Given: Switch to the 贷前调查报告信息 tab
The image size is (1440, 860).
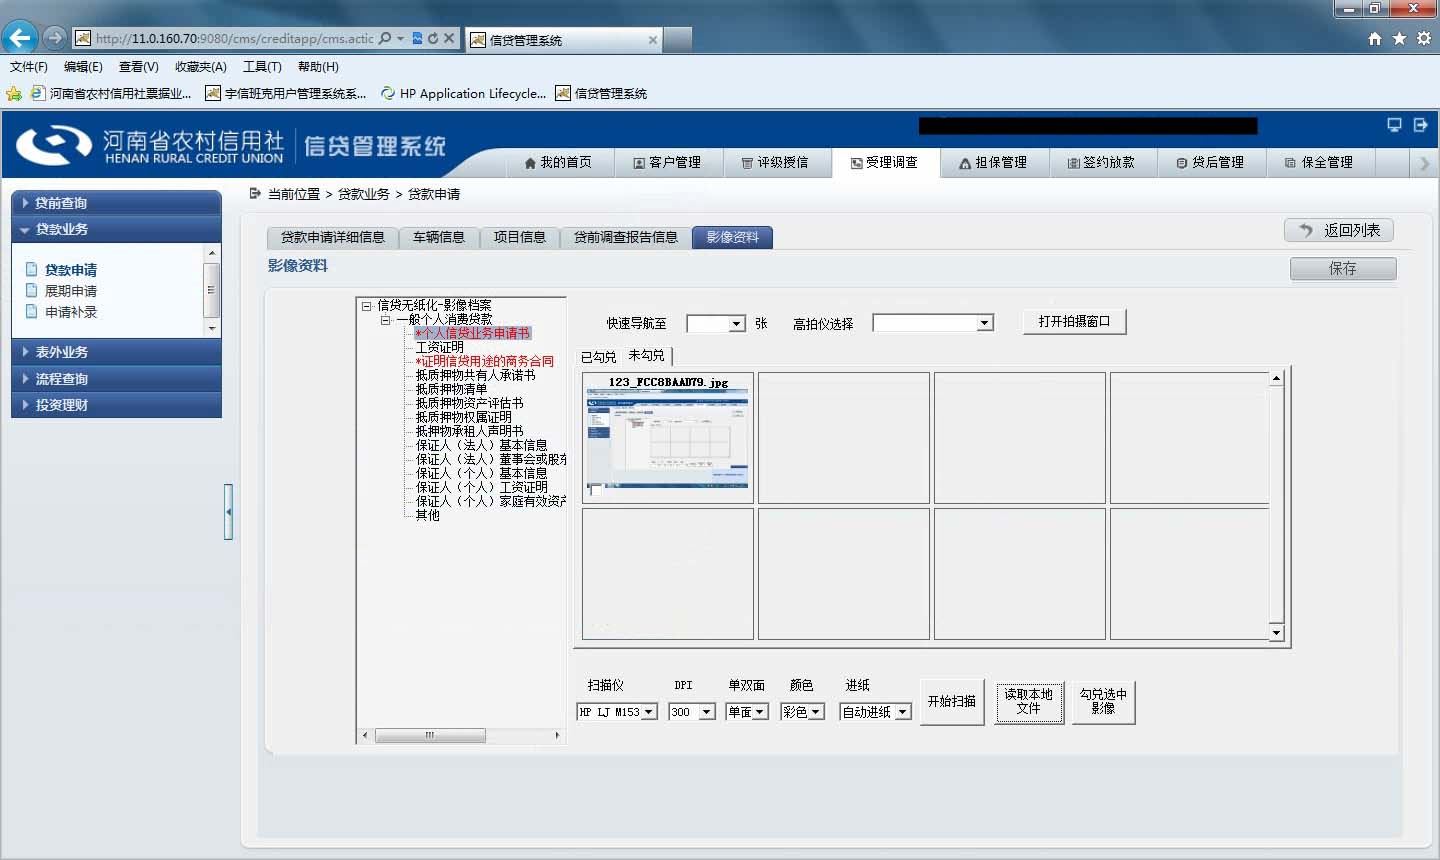Looking at the screenshot, I should (x=626, y=238).
